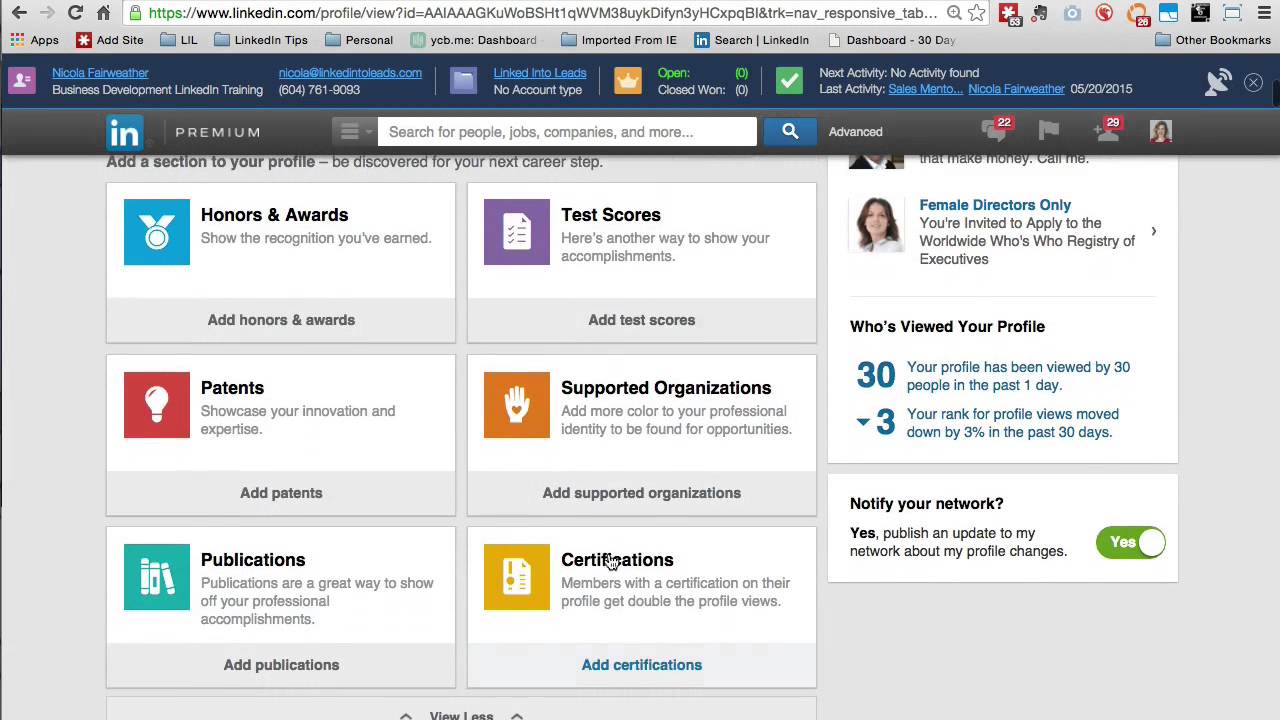The image size is (1280, 720).
Task: Focus the LinkedIn search input field
Action: click(567, 132)
